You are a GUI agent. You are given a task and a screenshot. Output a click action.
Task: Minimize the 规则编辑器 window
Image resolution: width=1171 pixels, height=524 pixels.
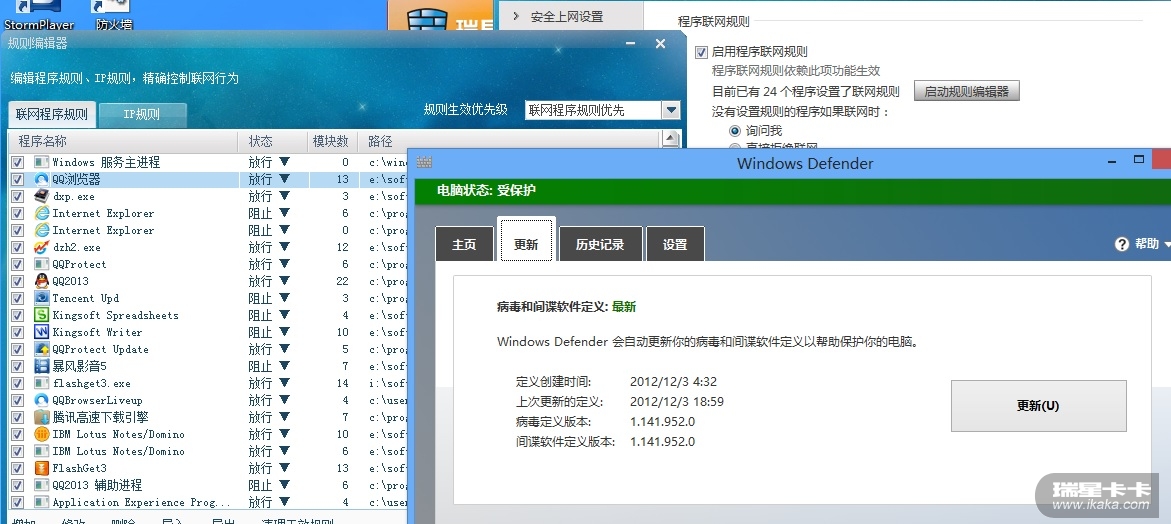629,44
